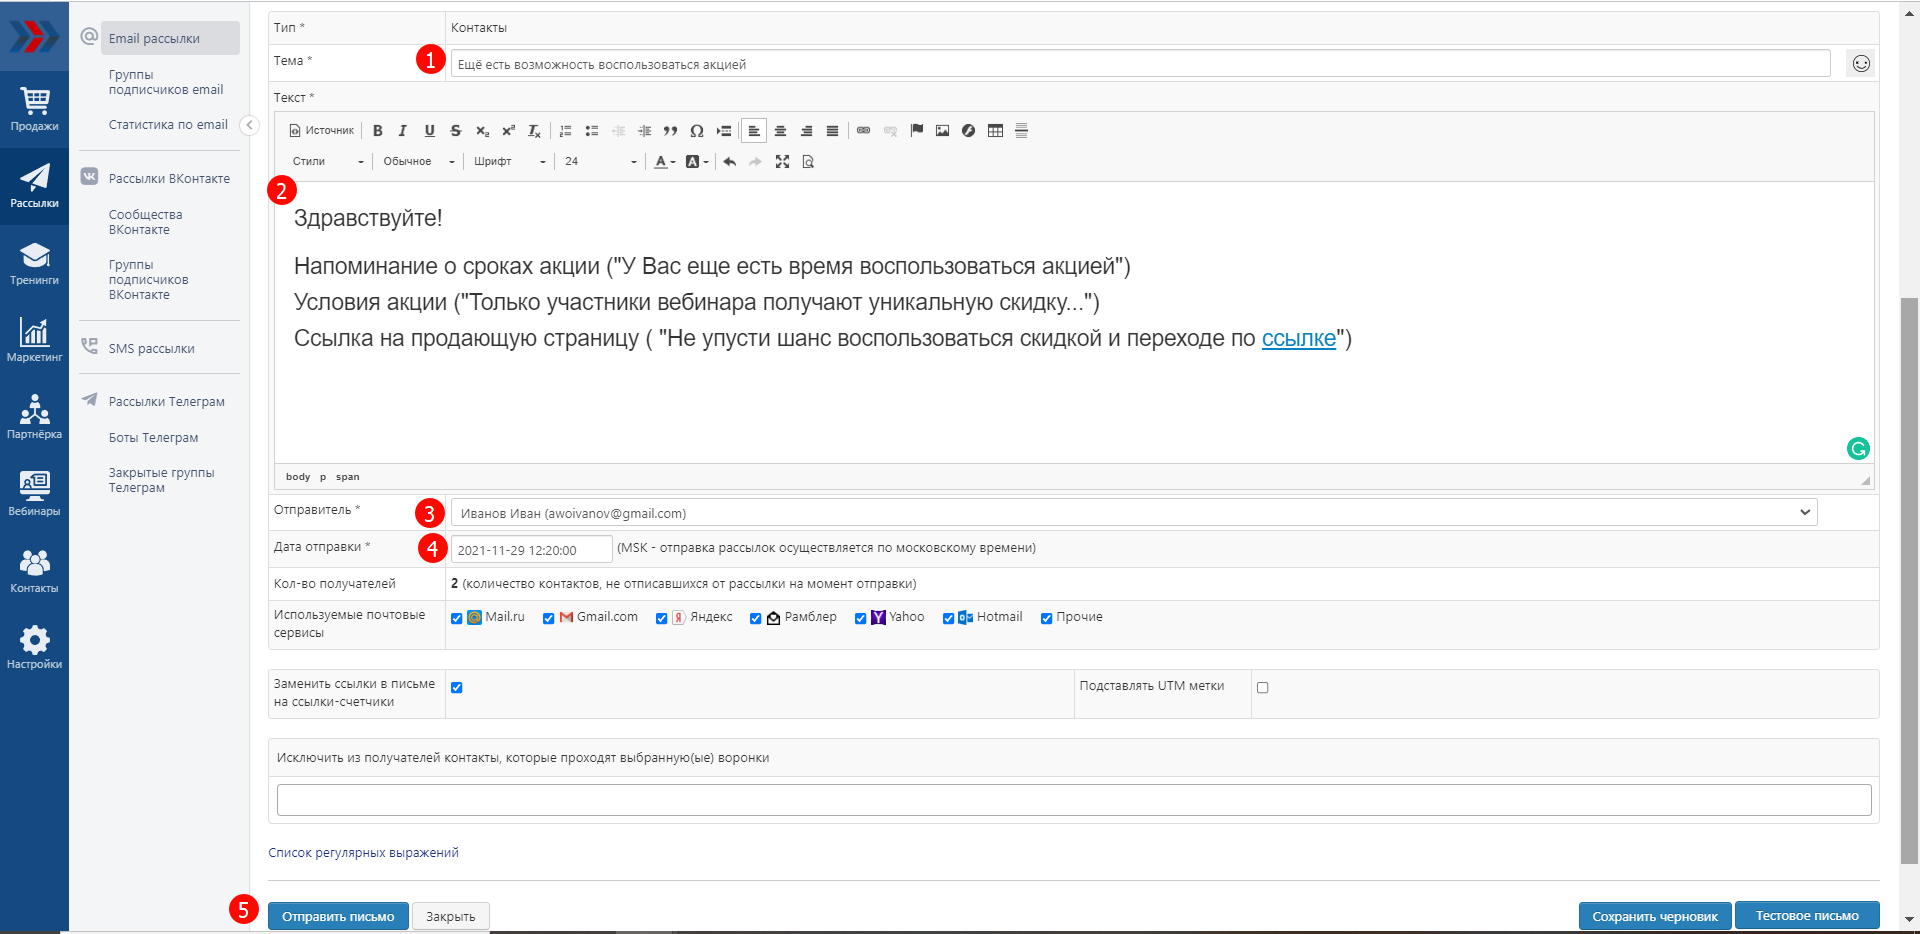Insert a numbered list
1920x934 pixels.
pos(566,131)
